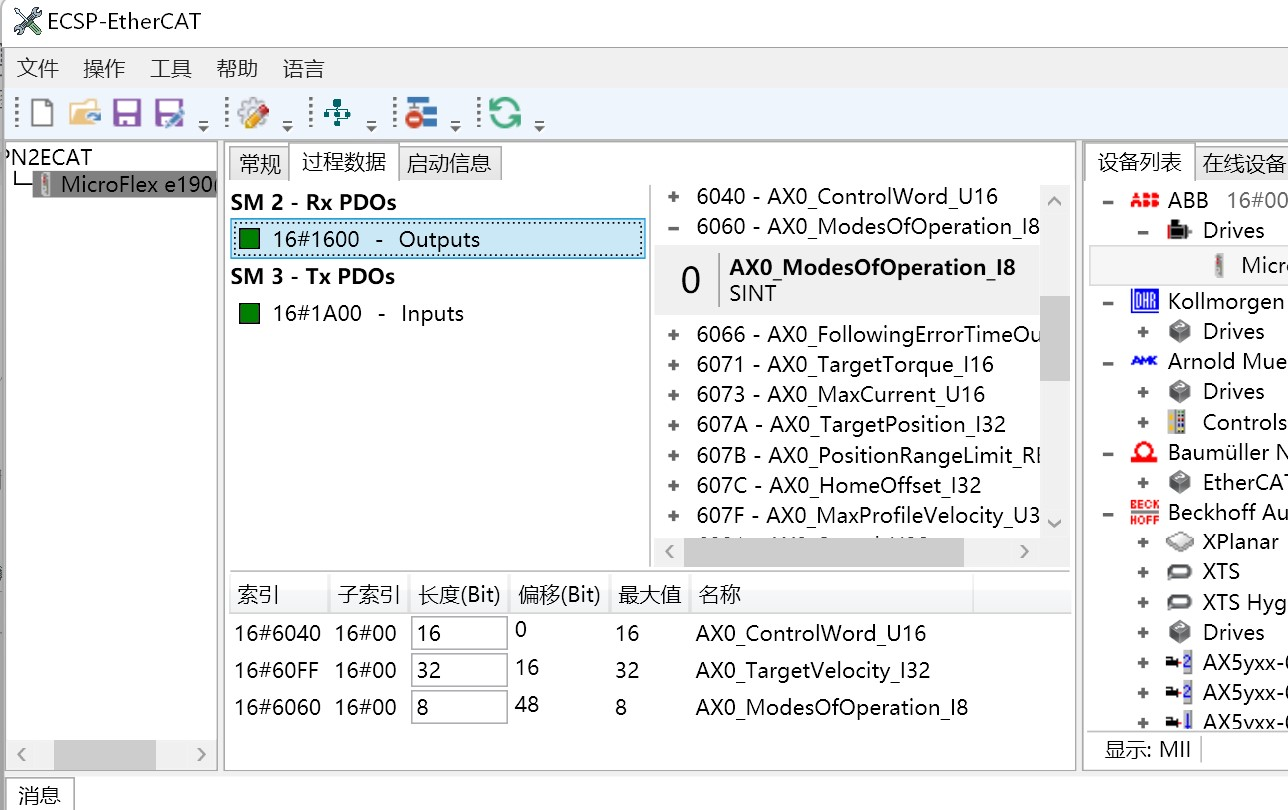Expand 607C AX0_HomeOffset_I32 entry
This screenshot has width=1288, height=810.
(x=674, y=486)
